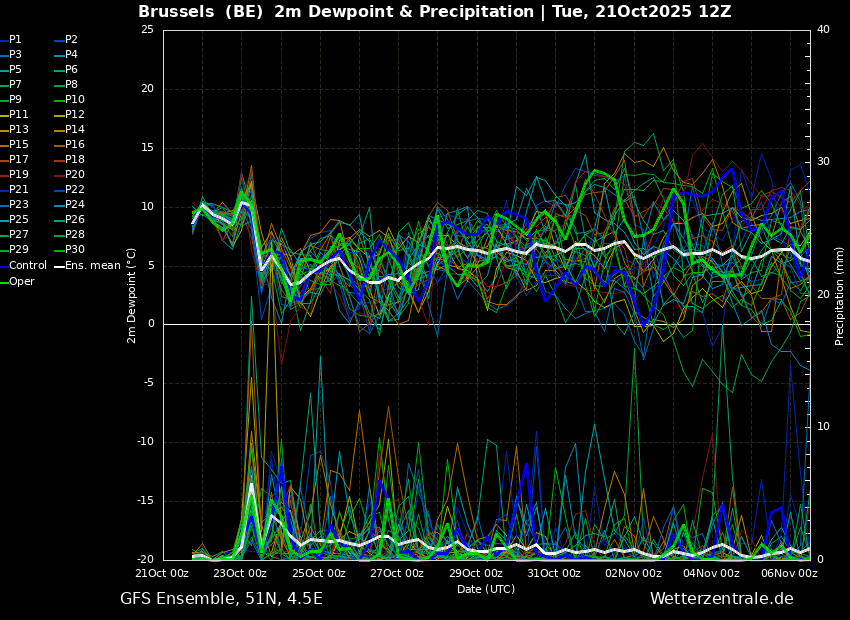Click the 02Nov 00z date tick
The image size is (850, 620).
tap(633, 574)
